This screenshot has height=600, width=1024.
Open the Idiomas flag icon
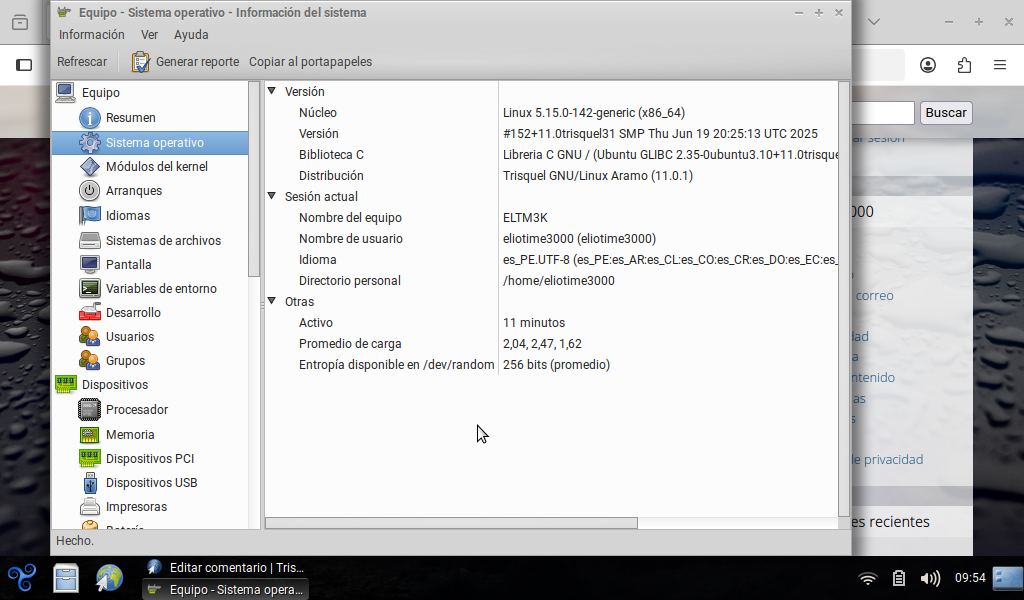pyautogui.click(x=89, y=215)
